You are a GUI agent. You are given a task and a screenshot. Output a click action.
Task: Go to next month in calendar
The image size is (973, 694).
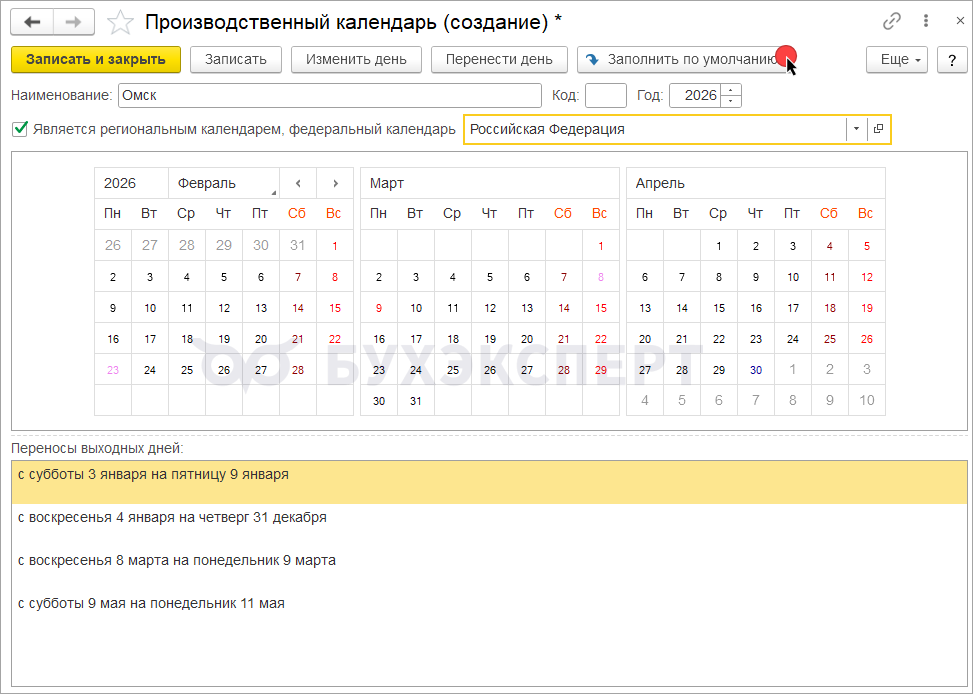335,183
